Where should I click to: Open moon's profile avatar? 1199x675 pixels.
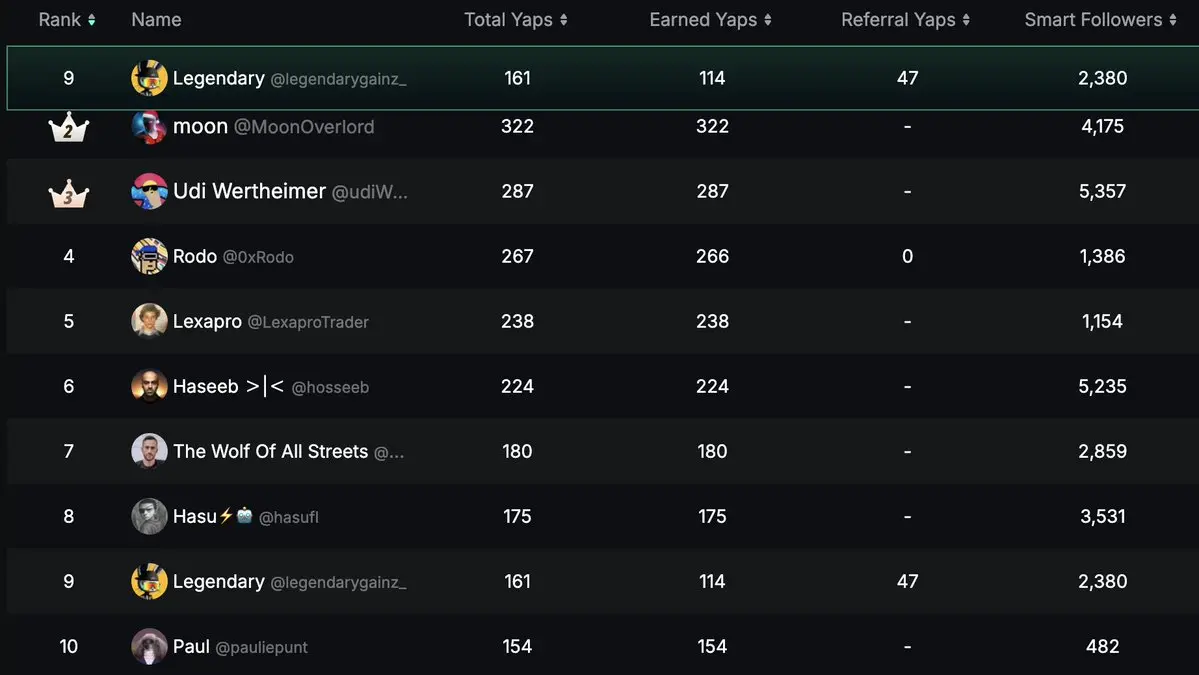pyautogui.click(x=149, y=127)
